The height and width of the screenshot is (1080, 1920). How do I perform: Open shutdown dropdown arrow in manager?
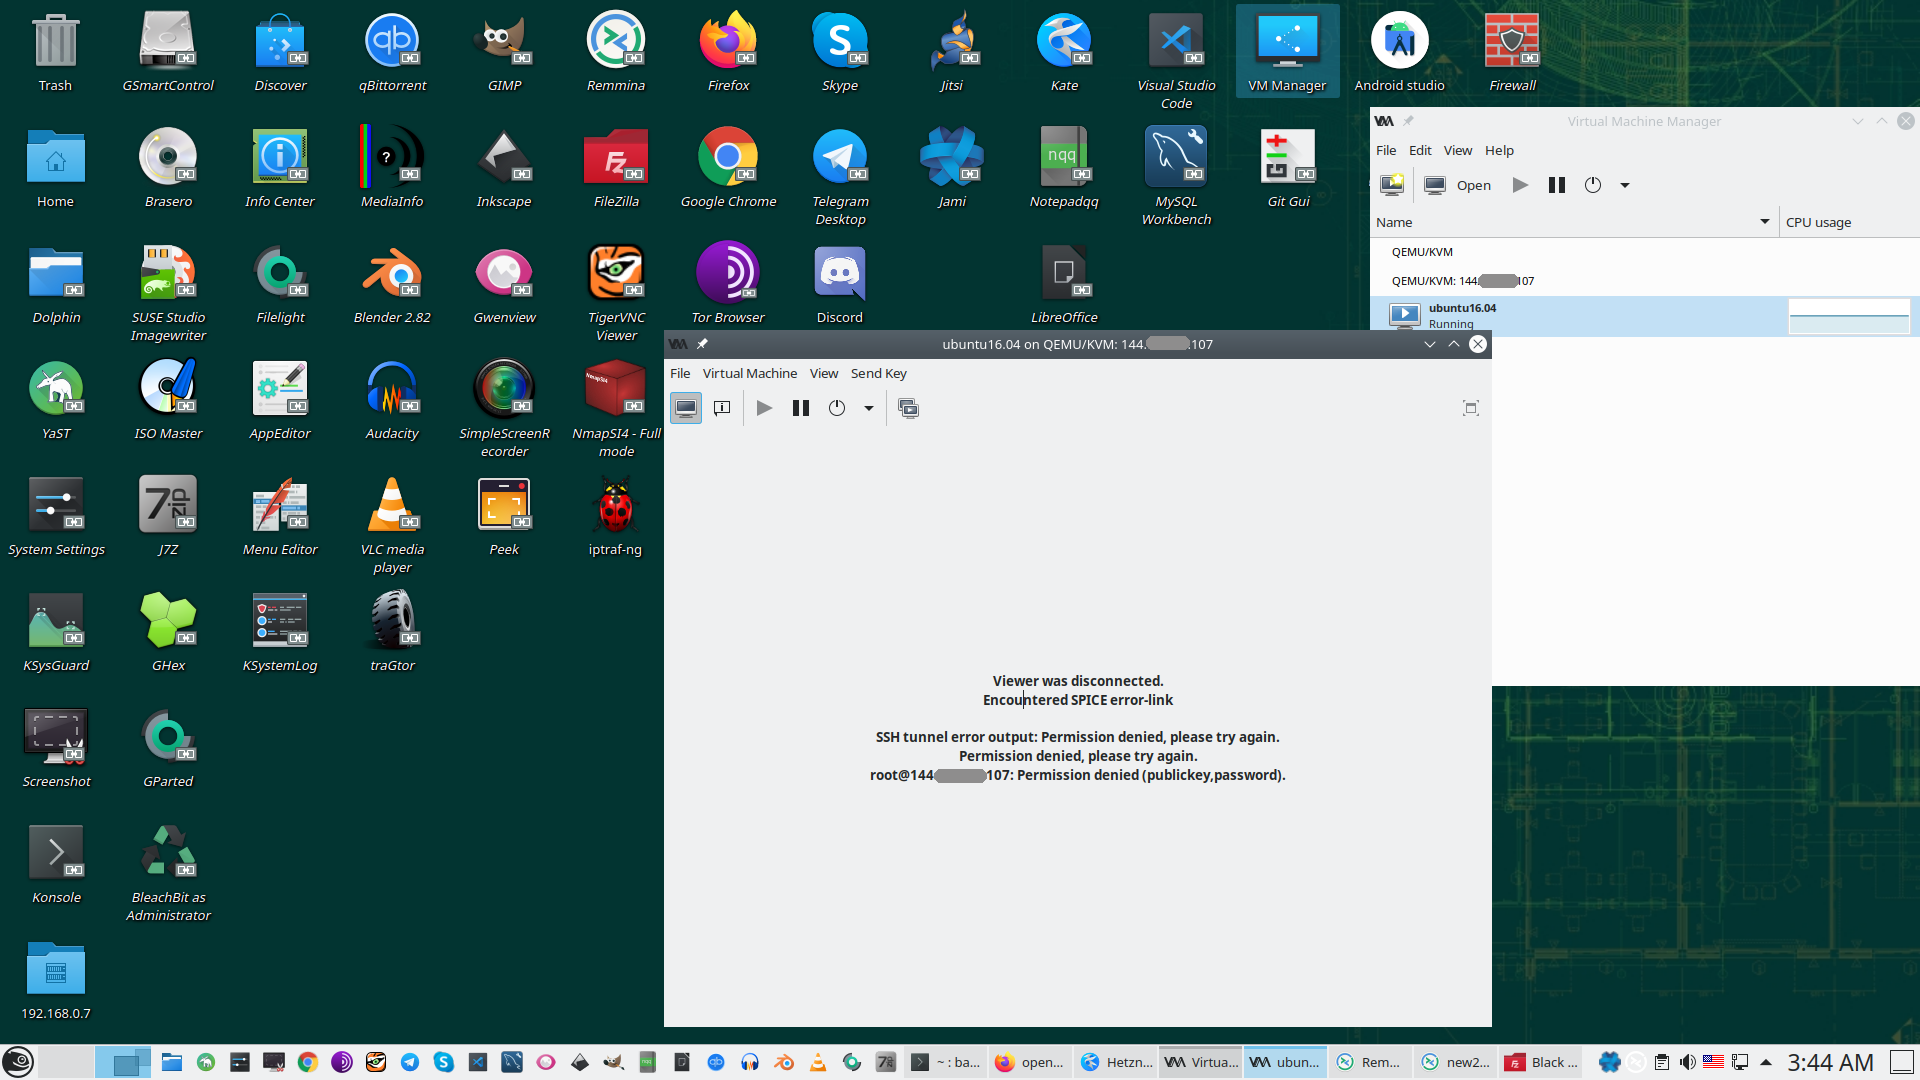click(x=1625, y=185)
